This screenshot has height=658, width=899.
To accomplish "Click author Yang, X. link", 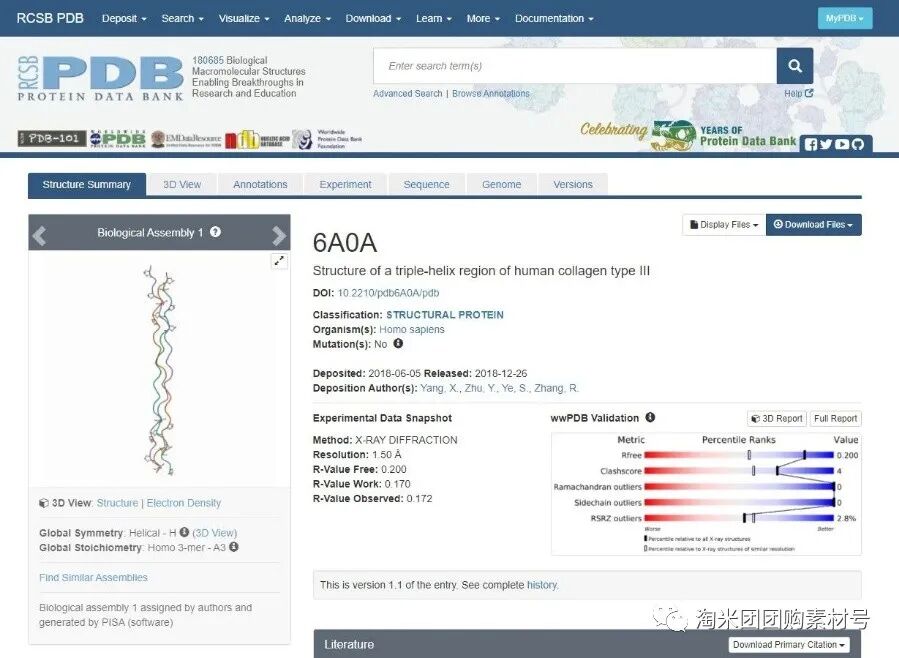I will click(439, 388).
